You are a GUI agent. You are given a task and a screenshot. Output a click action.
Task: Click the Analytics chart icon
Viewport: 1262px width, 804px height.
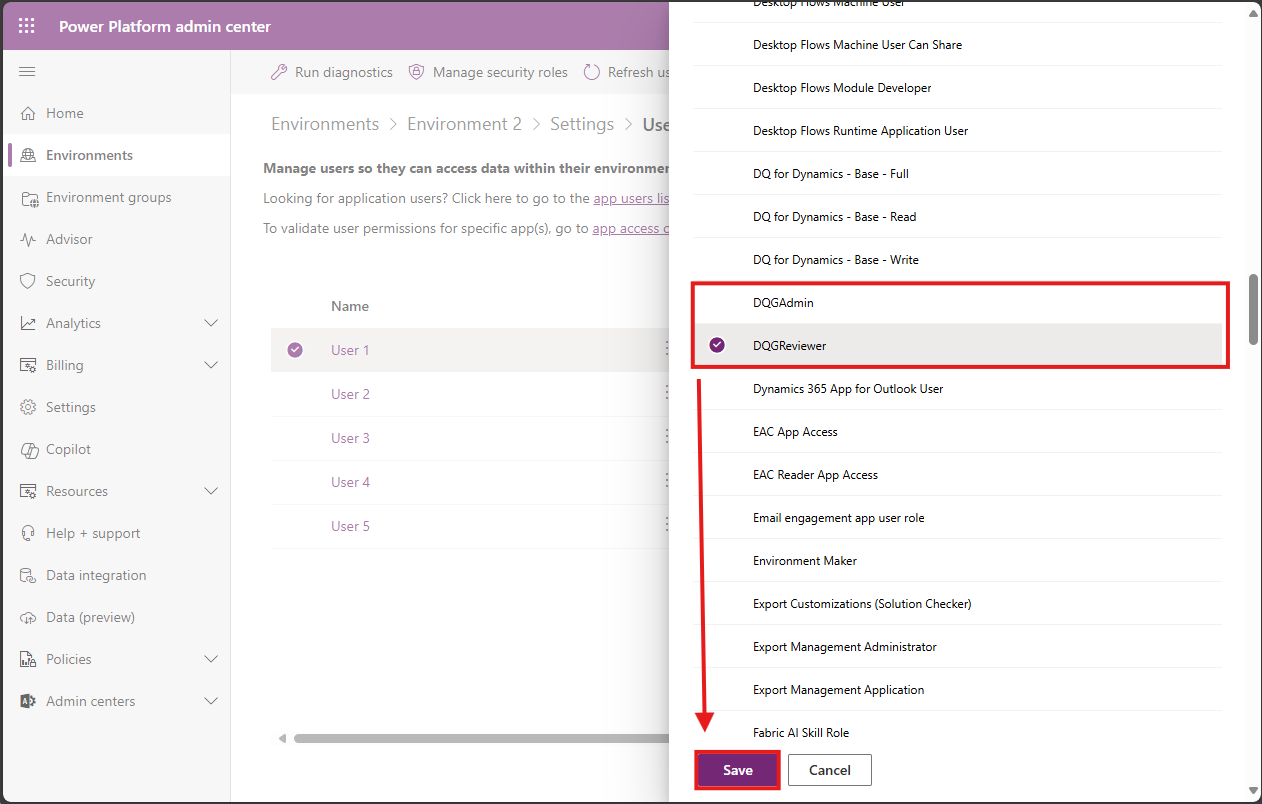pos(28,323)
